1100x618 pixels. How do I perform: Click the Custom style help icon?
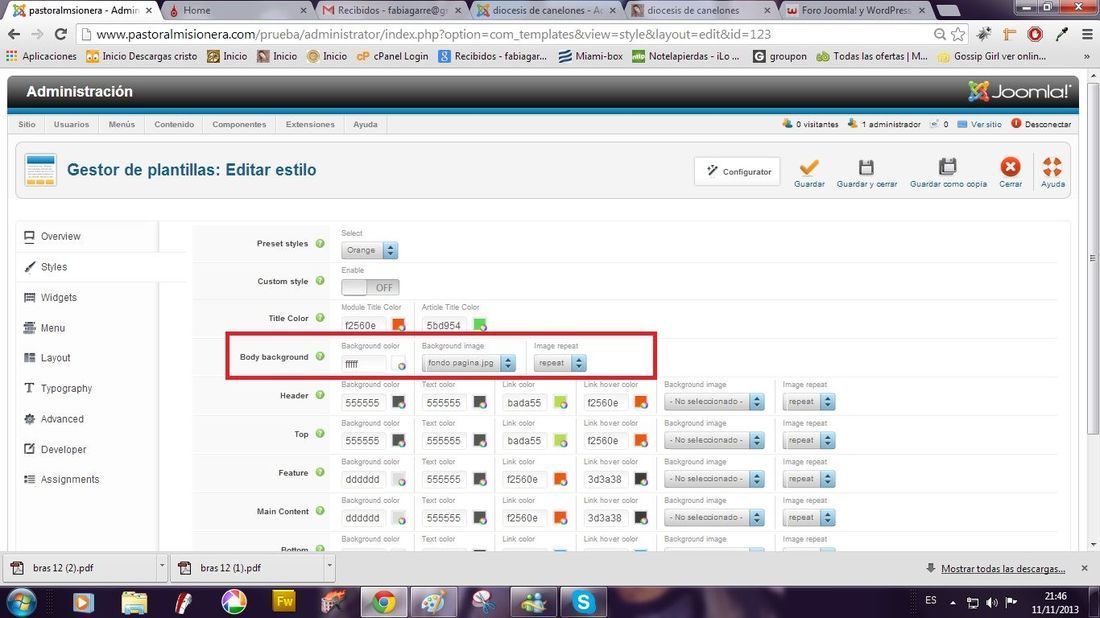click(x=320, y=281)
